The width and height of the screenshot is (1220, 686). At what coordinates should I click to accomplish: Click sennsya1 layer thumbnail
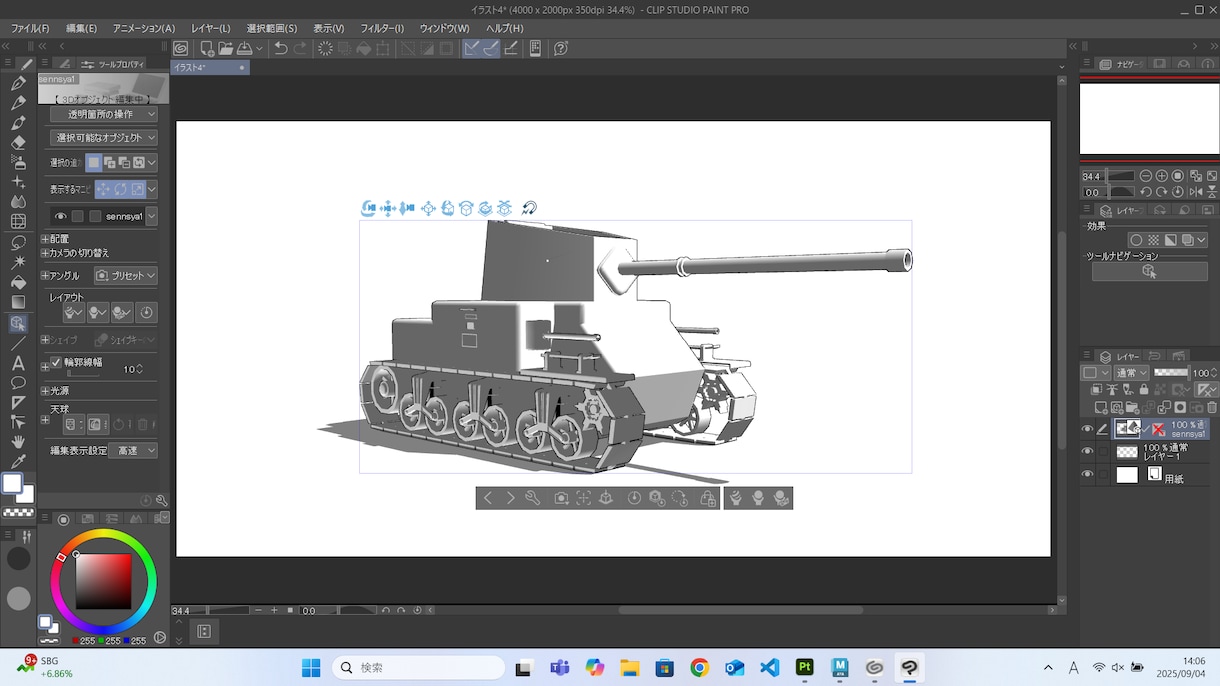(x=1127, y=429)
